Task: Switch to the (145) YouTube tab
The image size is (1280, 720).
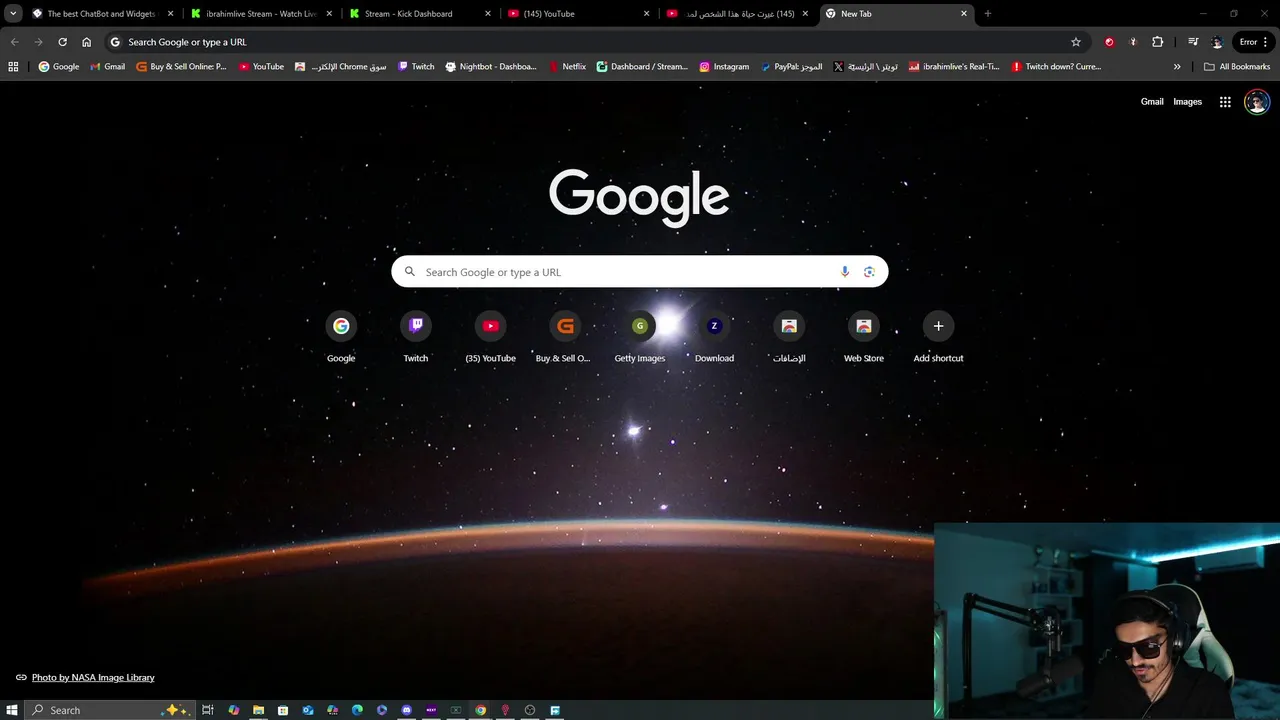Action: tap(580, 14)
